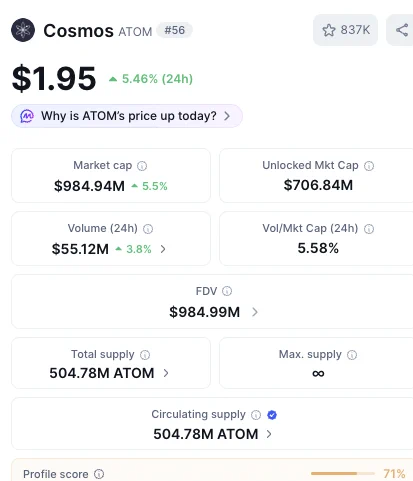The height and width of the screenshot is (481, 413).
Task: Expand Circulating supply details chevron
Action: point(269,434)
